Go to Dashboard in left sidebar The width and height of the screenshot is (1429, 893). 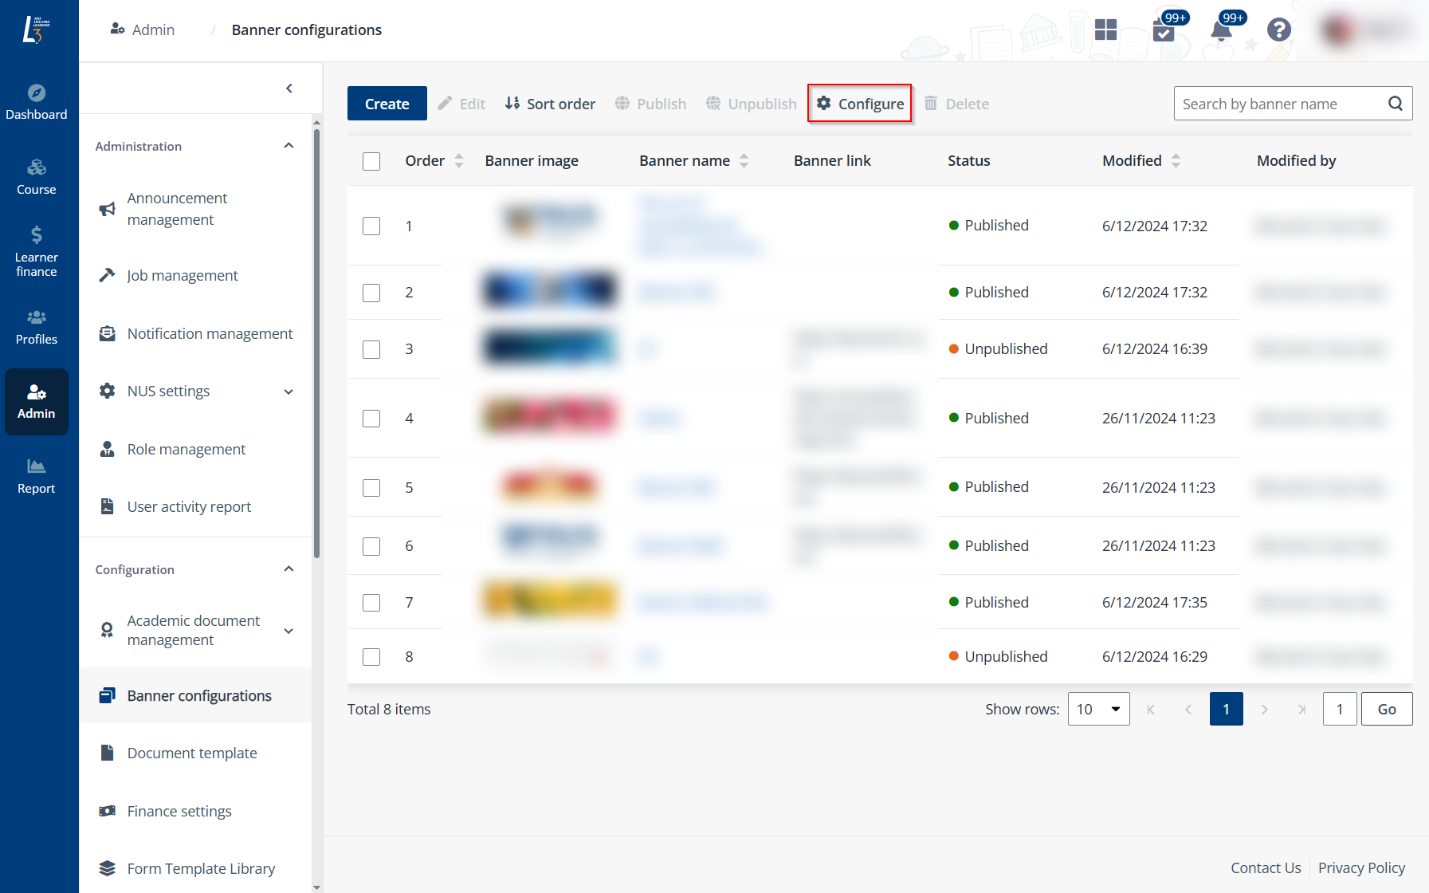click(x=37, y=102)
